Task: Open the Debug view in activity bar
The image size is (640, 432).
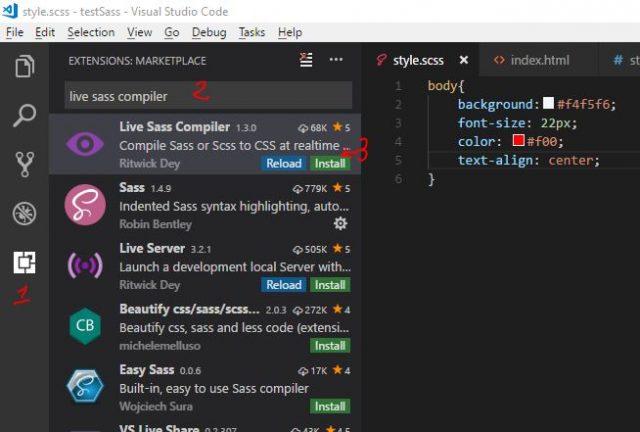Action: (x=24, y=214)
